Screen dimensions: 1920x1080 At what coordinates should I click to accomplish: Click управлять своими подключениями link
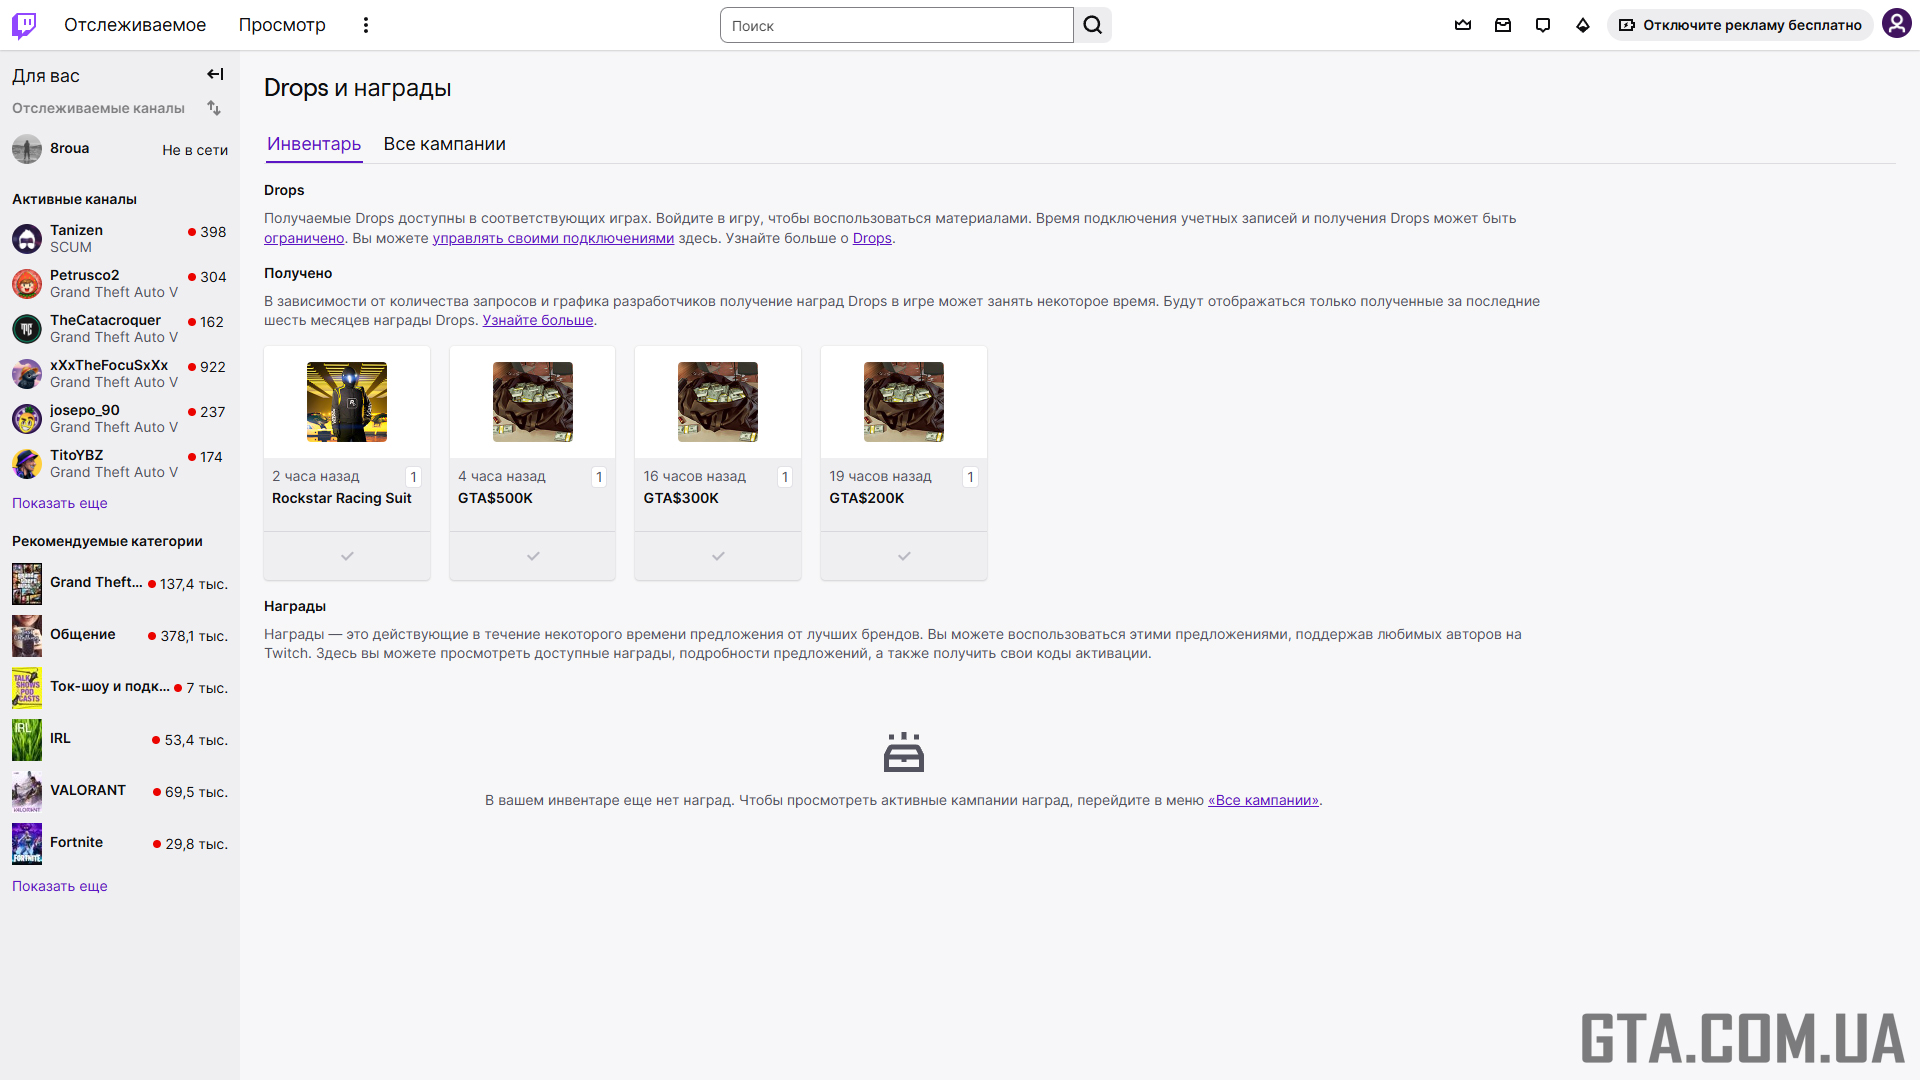(x=553, y=238)
